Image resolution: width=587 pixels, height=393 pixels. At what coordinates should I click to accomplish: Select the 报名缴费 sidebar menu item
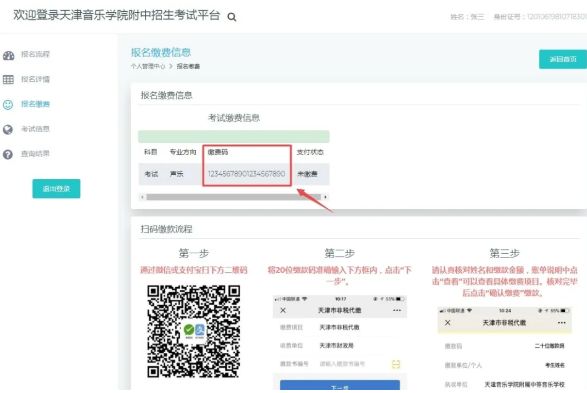pyautogui.click(x=35, y=104)
